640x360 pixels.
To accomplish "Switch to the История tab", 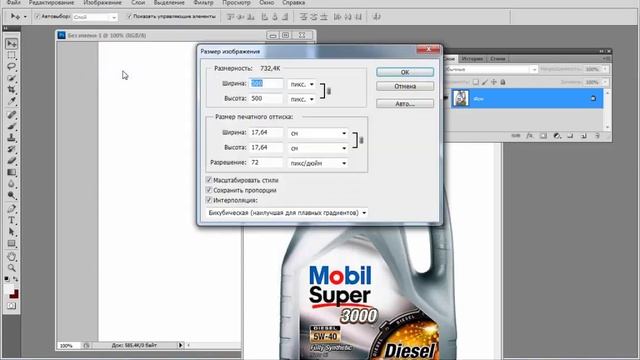I will [472, 59].
